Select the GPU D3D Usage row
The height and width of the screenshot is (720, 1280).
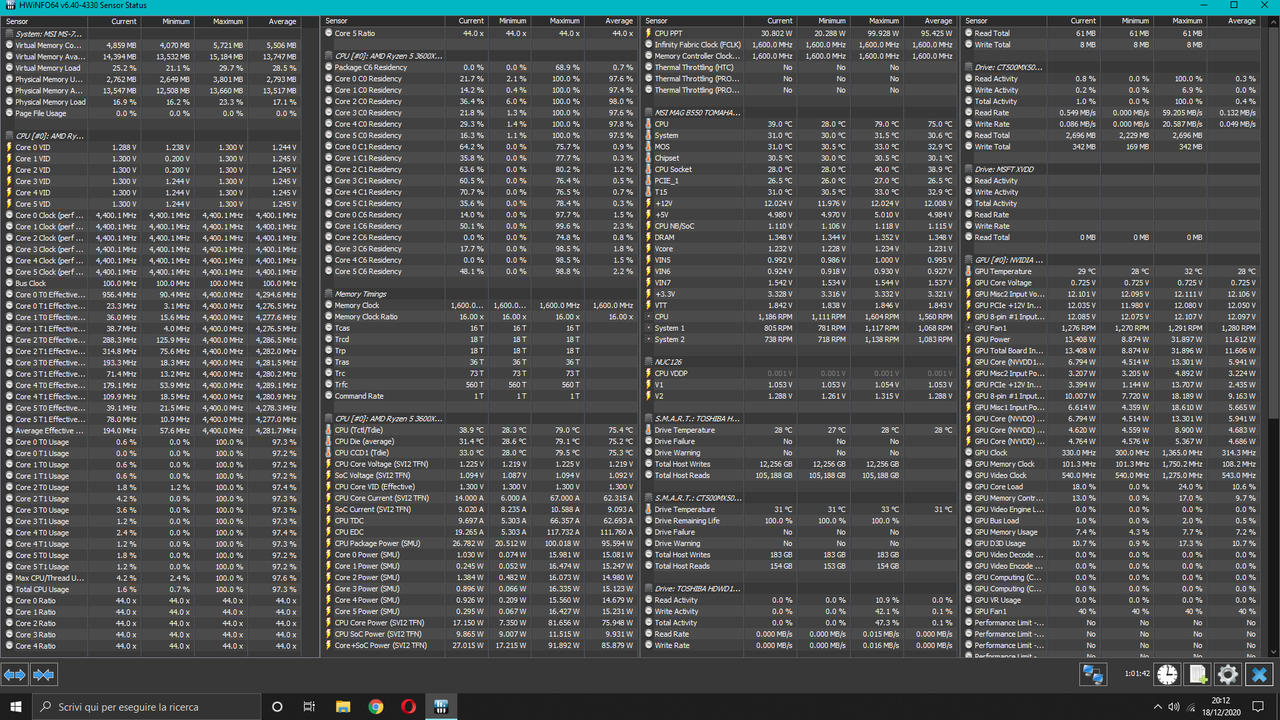pyautogui.click(x=1112, y=543)
